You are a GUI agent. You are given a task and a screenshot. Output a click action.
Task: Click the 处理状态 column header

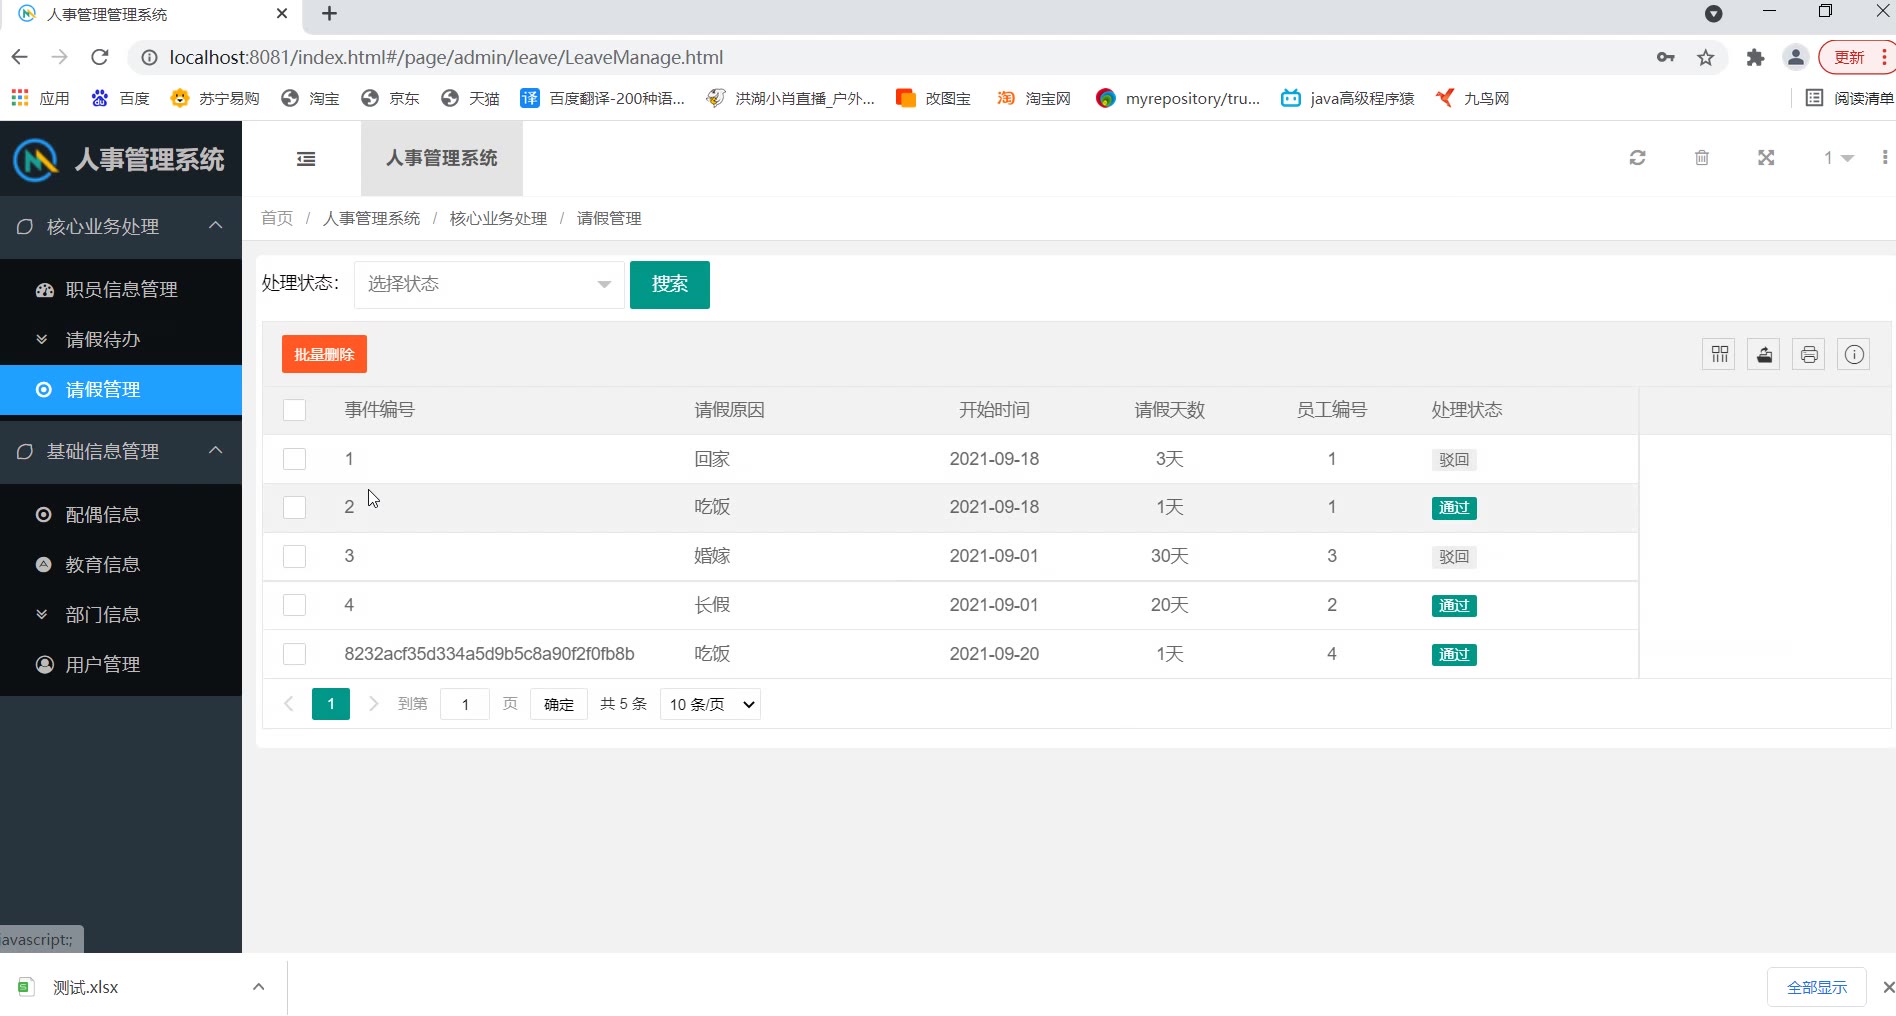[1466, 410]
